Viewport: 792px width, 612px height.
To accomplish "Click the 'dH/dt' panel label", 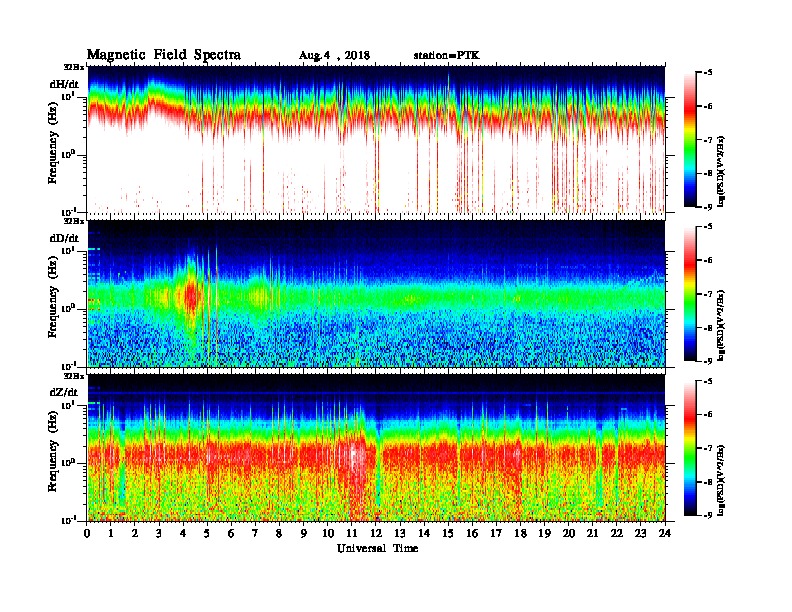I will pyautogui.click(x=64, y=84).
